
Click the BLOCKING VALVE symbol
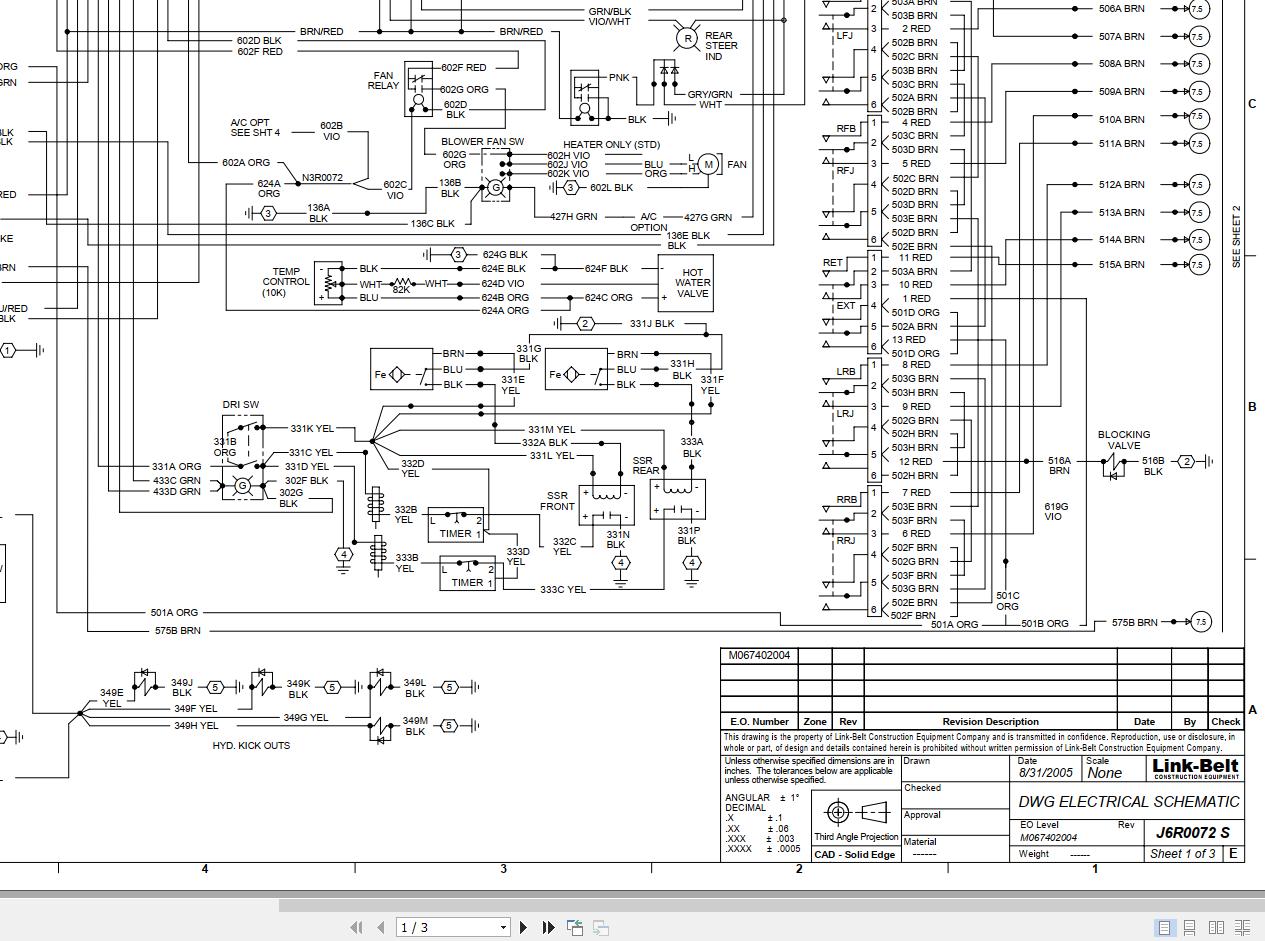(1113, 461)
